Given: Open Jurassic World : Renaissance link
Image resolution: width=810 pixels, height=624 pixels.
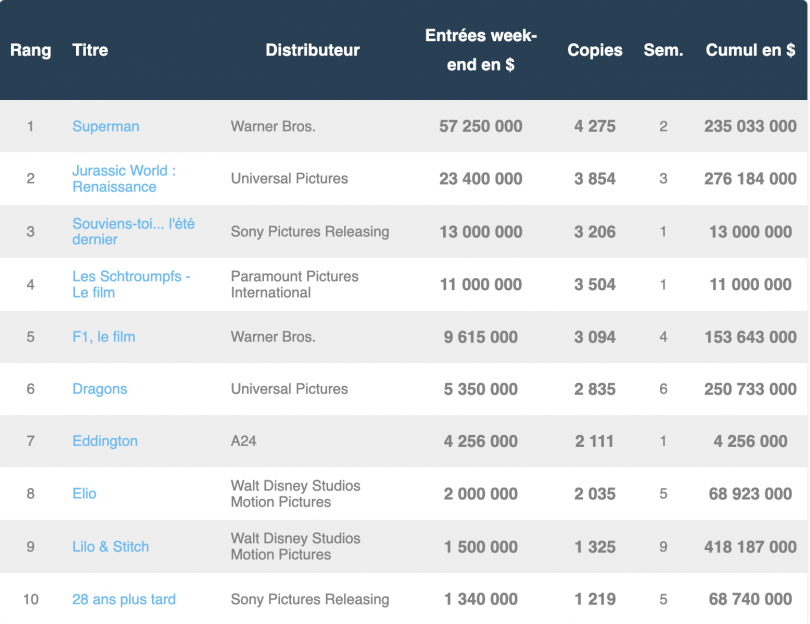Looking at the screenshot, I should (x=124, y=178).
